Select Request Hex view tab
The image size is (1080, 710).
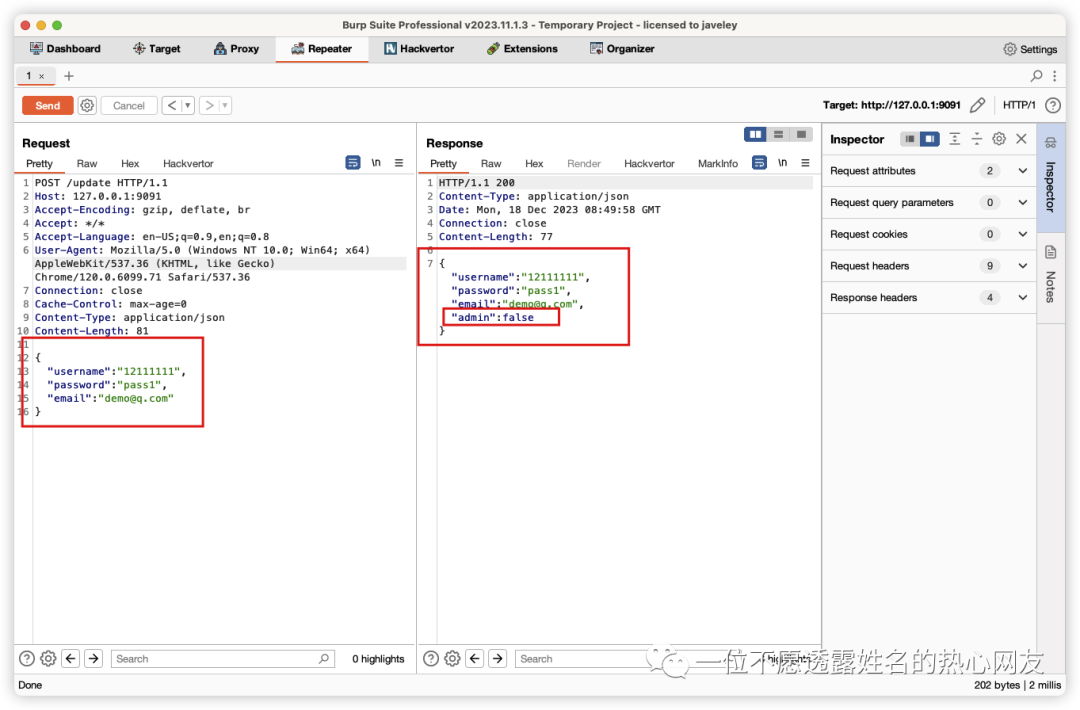click(x=130, y=163)
